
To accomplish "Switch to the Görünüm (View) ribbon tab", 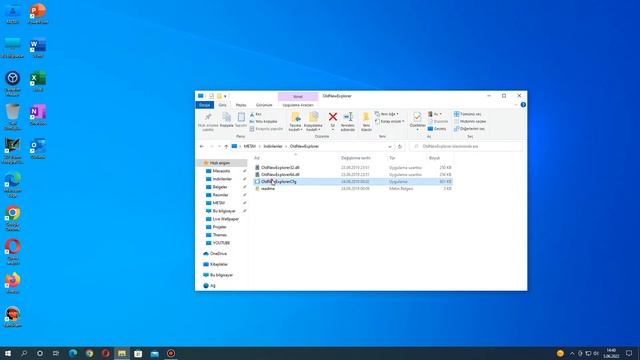I will tap(264, 105).
